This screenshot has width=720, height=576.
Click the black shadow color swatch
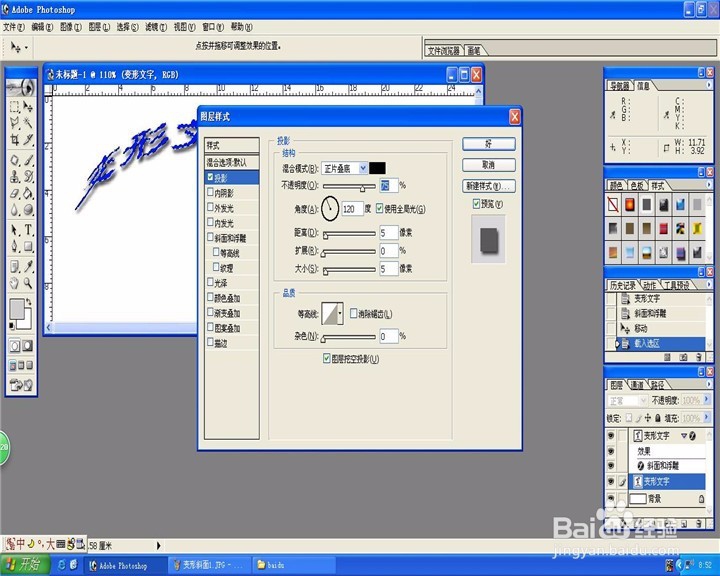pos(377,168)
